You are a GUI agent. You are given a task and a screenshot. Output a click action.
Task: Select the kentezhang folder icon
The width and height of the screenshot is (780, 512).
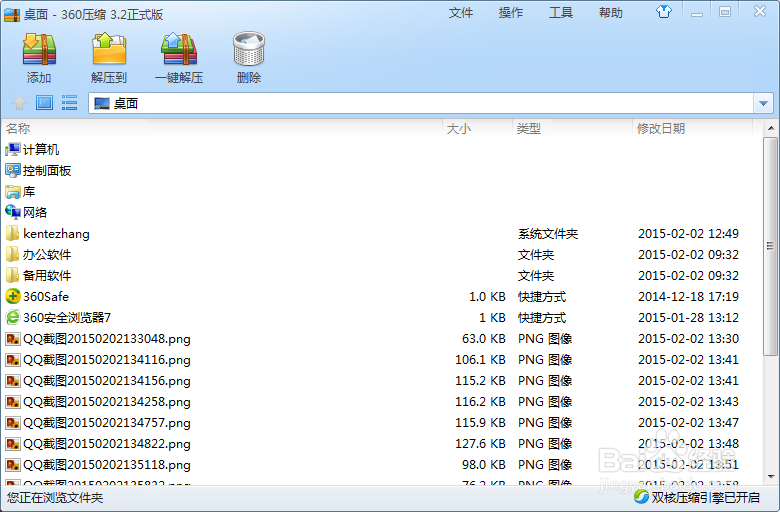click(x=13, y=233)
